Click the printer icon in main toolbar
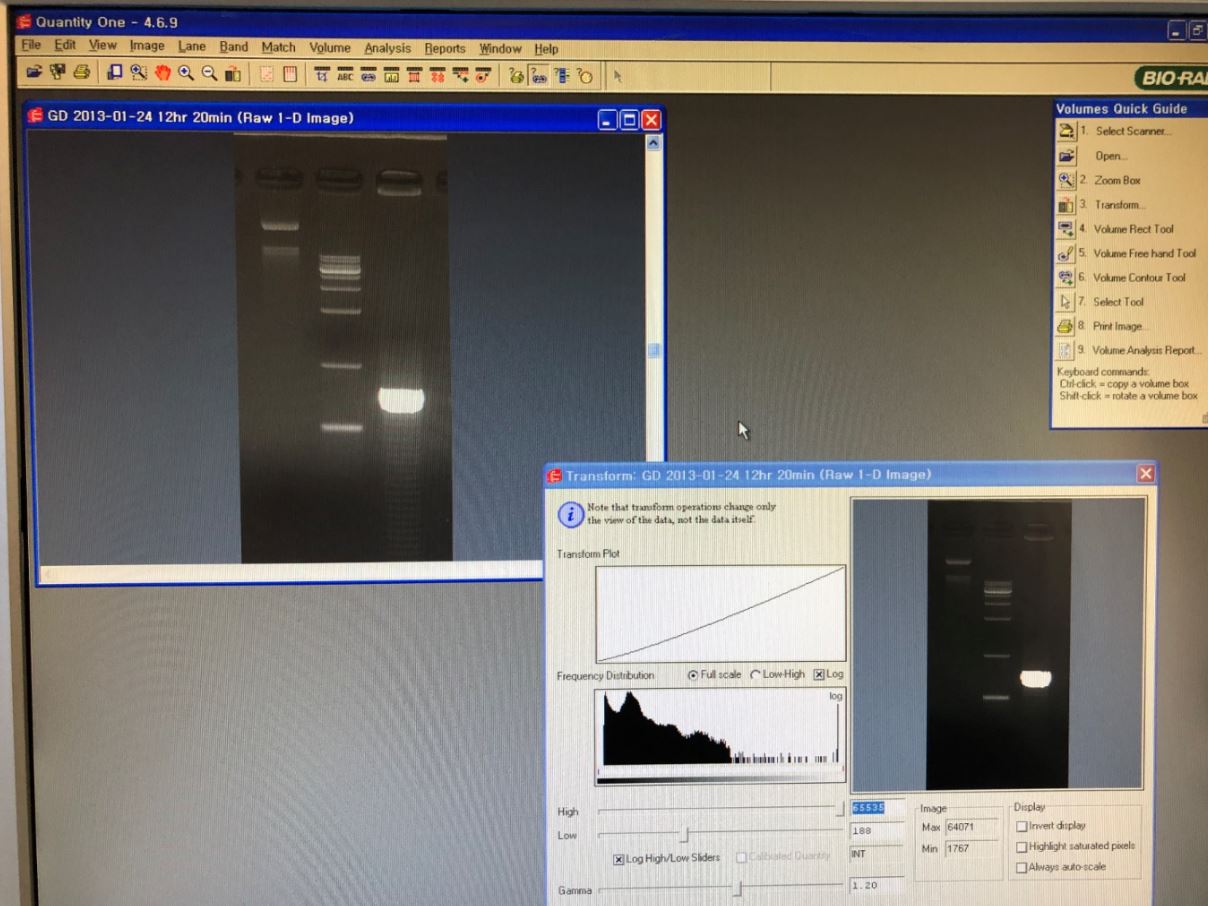The width and height of the screenshot is (1208, 906). pos(81,73)
